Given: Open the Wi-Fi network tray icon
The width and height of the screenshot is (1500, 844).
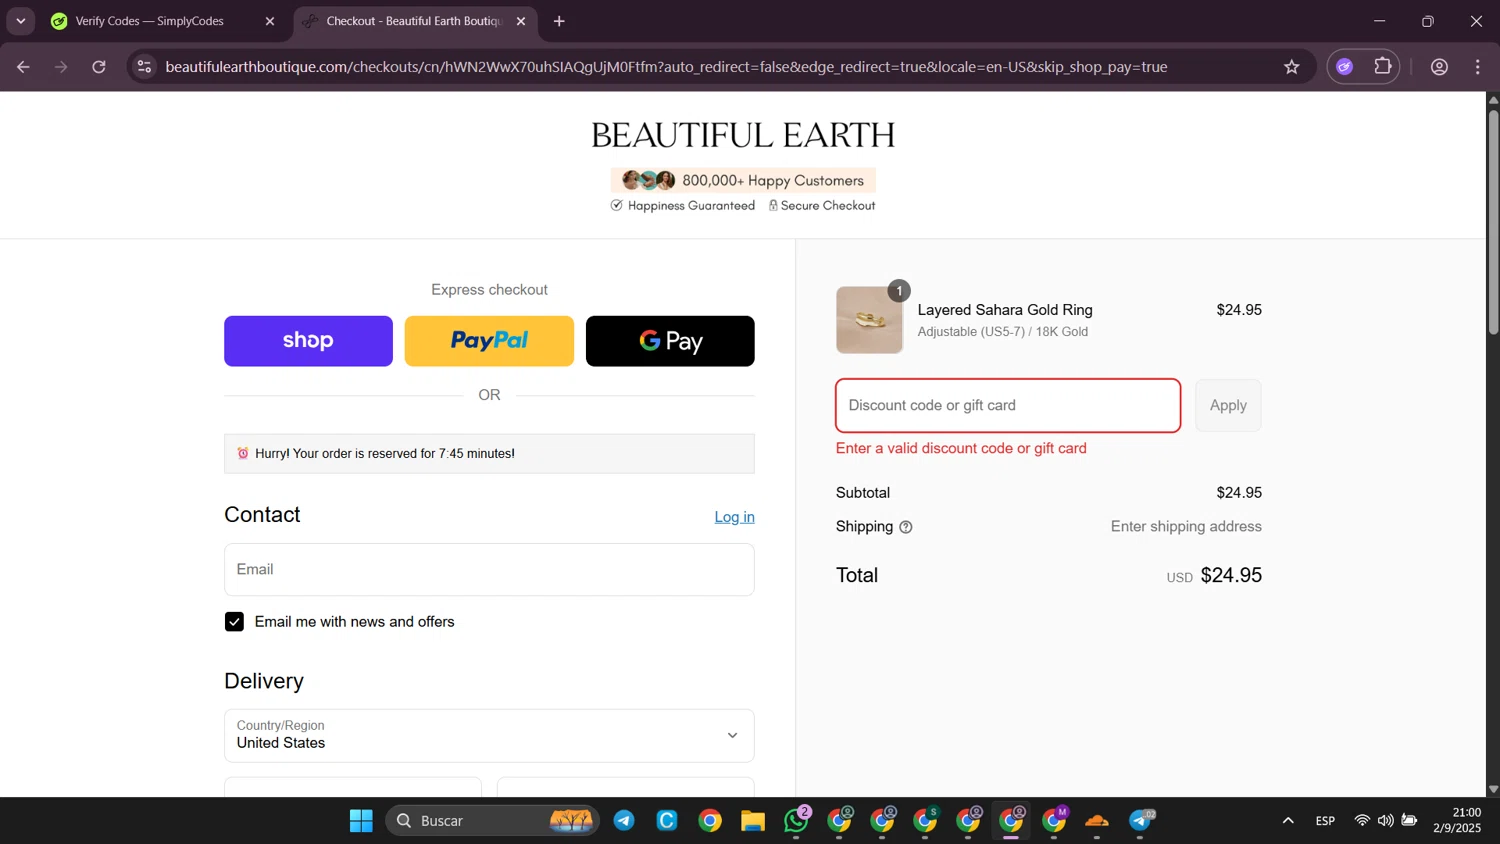Looking at the screenshot, I should pyautogui.click(x=1362, y=821).
